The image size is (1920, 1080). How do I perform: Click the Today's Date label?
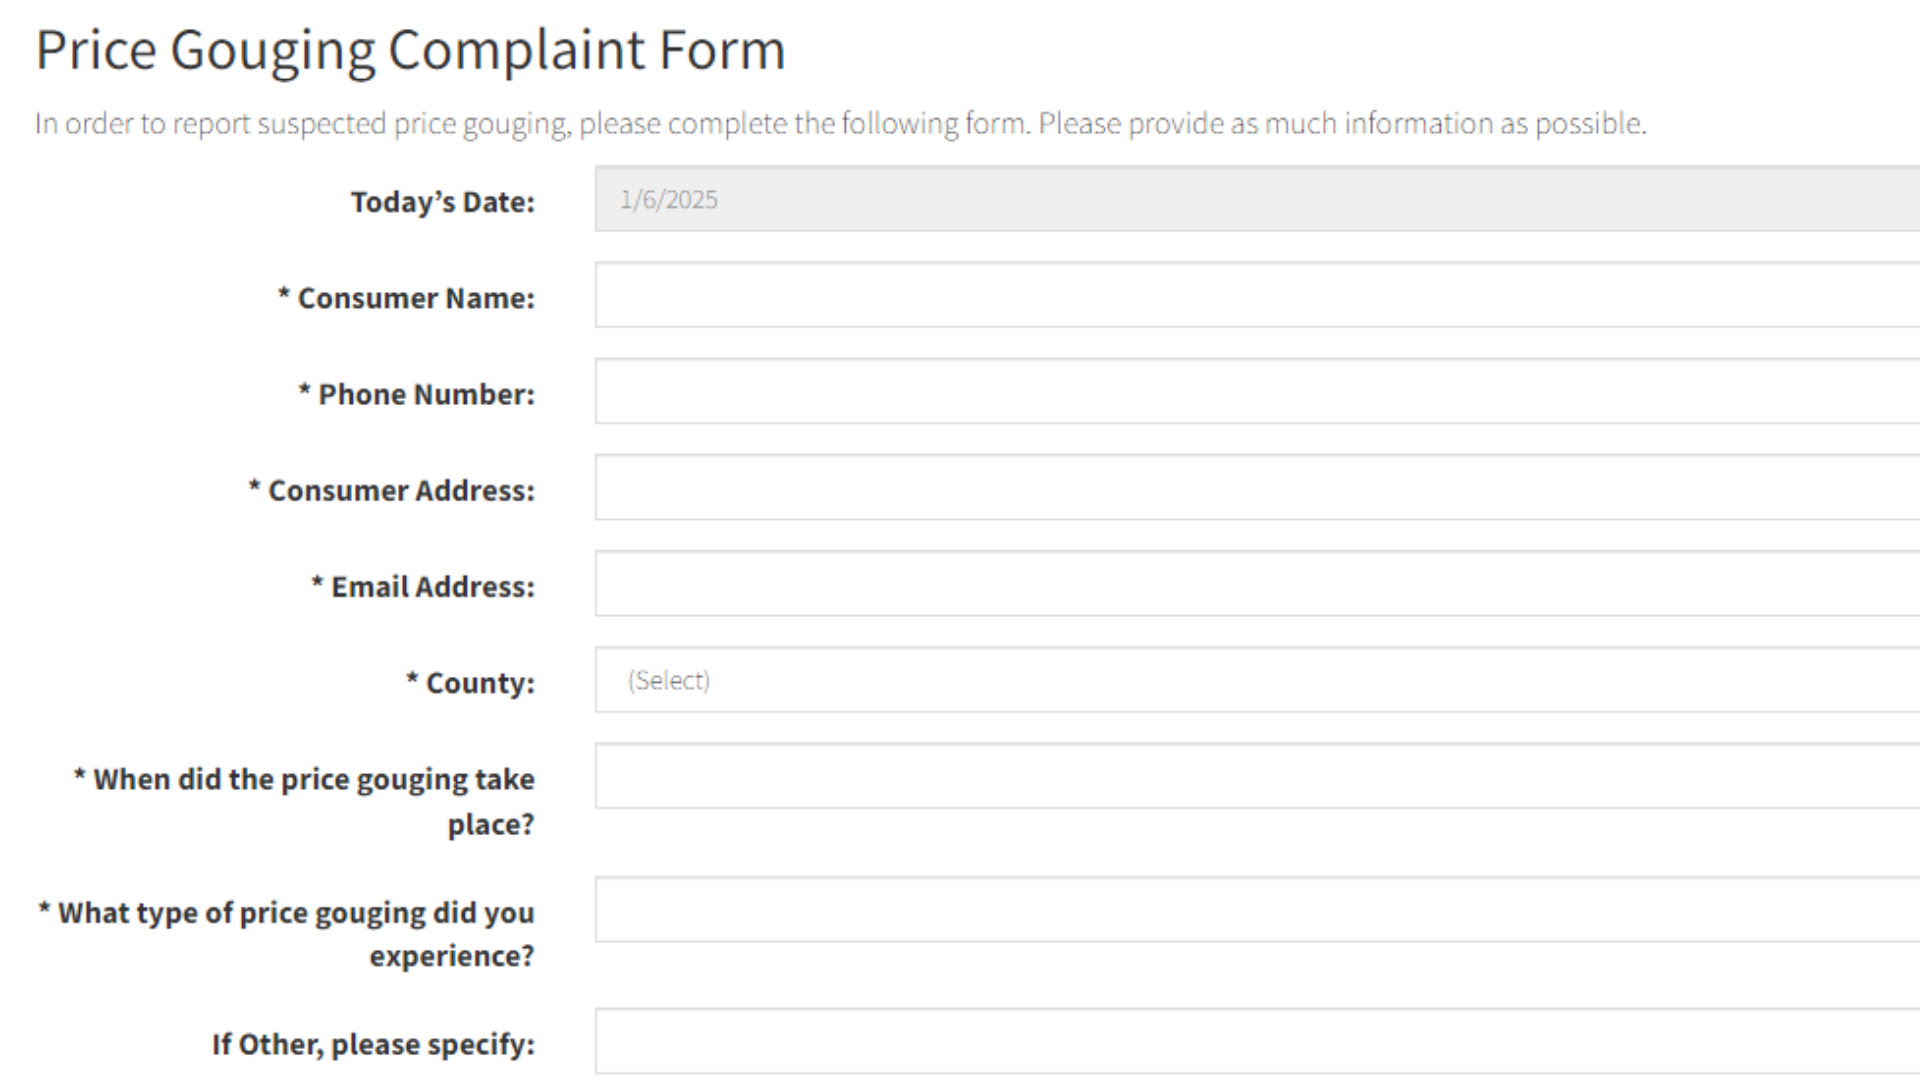coord(442,202)
